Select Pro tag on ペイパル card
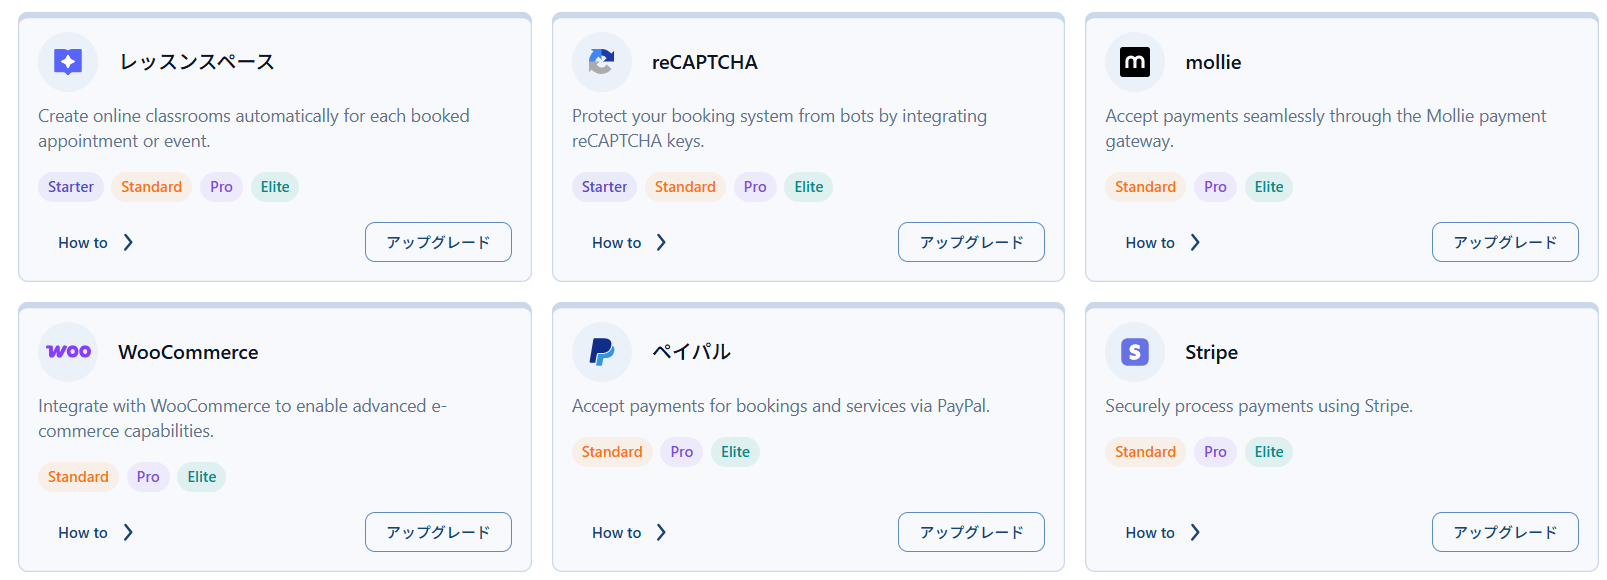This screenshot has height=580, width=1607. coord(681,452)
